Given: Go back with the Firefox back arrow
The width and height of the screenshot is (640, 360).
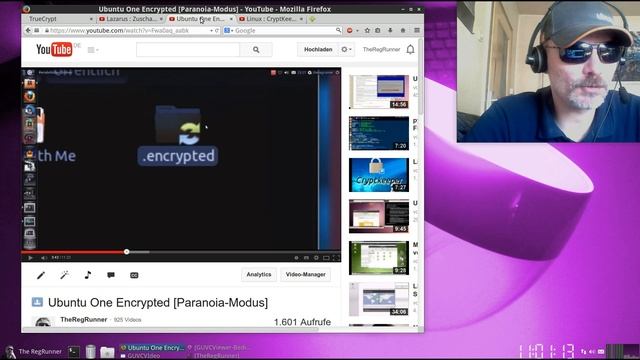Looking at the screenshot, I should [28, 30].
